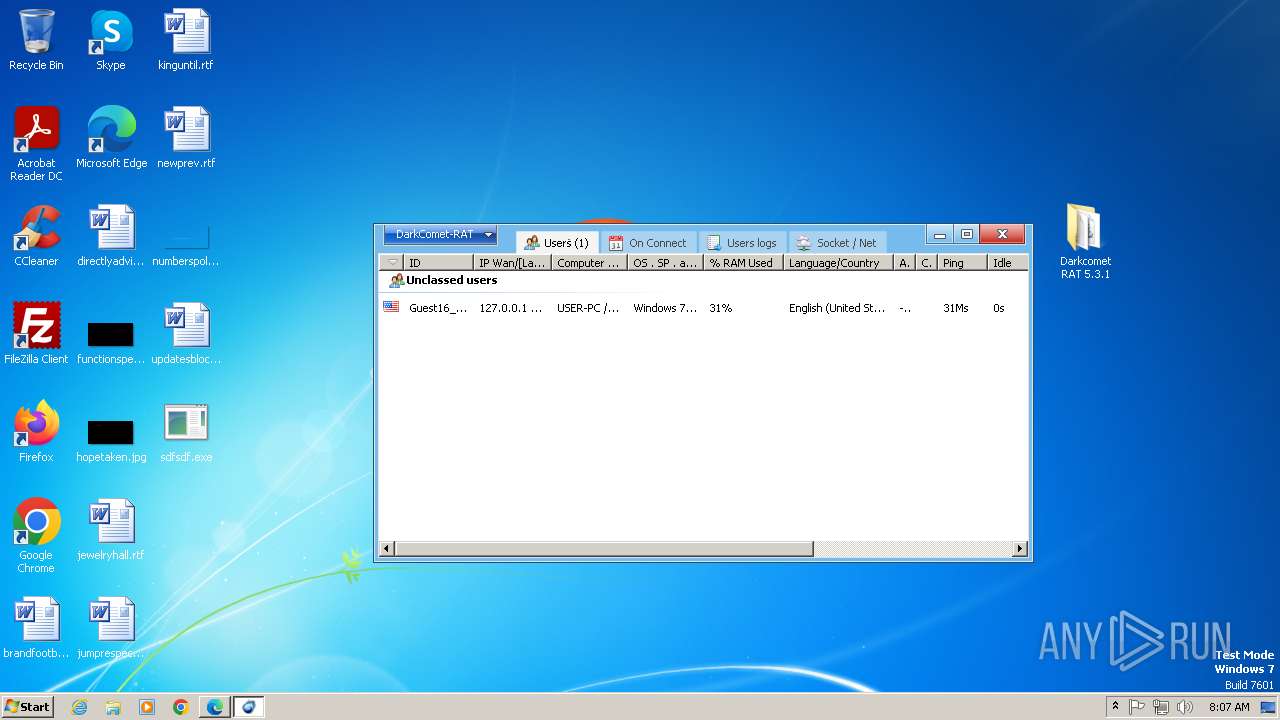Image resolution: width=1280 pixels, height=720 pixels.
Task: Open the On Connect tab
Action: [648, 243]
